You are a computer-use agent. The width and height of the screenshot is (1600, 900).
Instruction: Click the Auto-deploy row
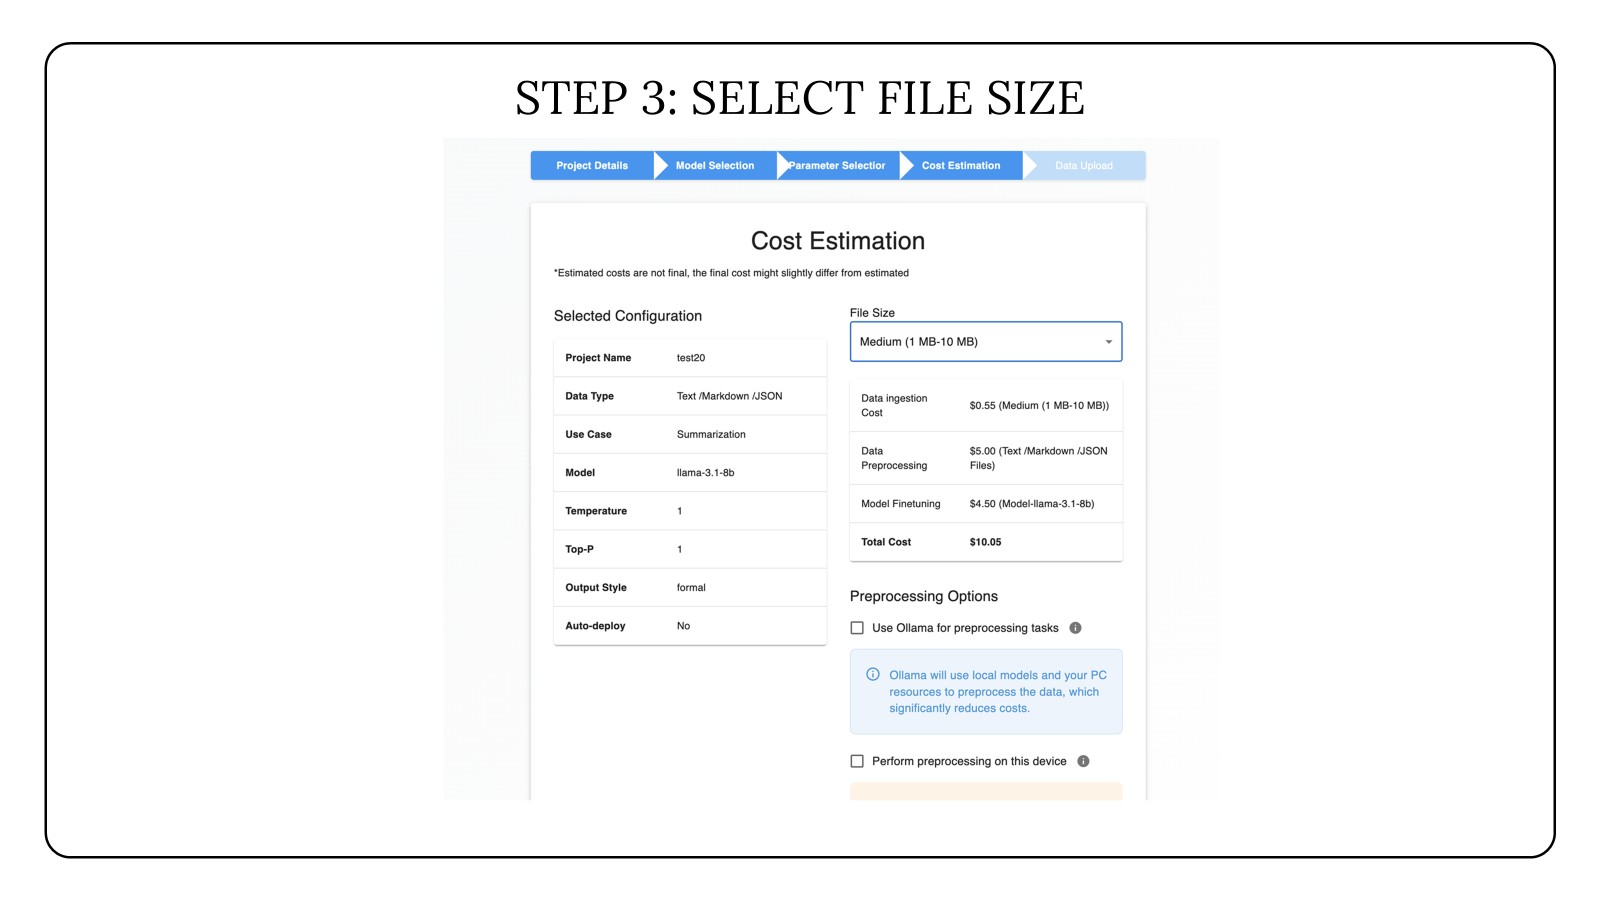[690, 626]
